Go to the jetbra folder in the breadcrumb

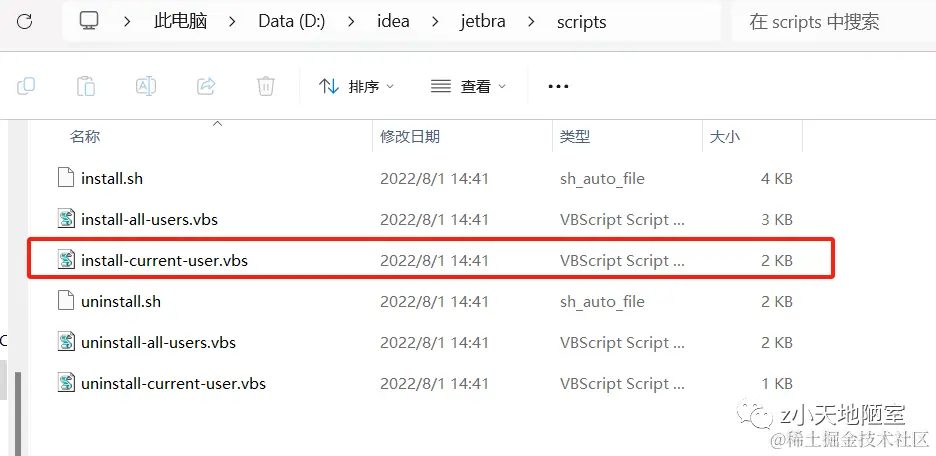click(x=483, y=22)
